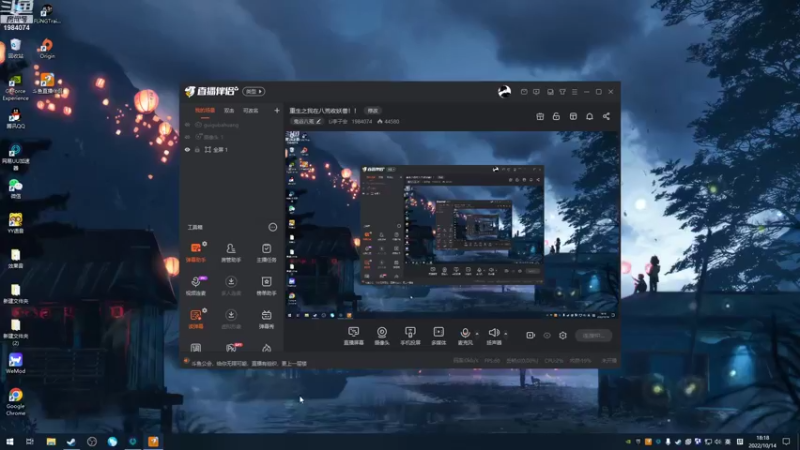Image resolution: width=800 pixels, height=450 pixels.
Task: Open File Explorer from taskbar
Action: 51,442
